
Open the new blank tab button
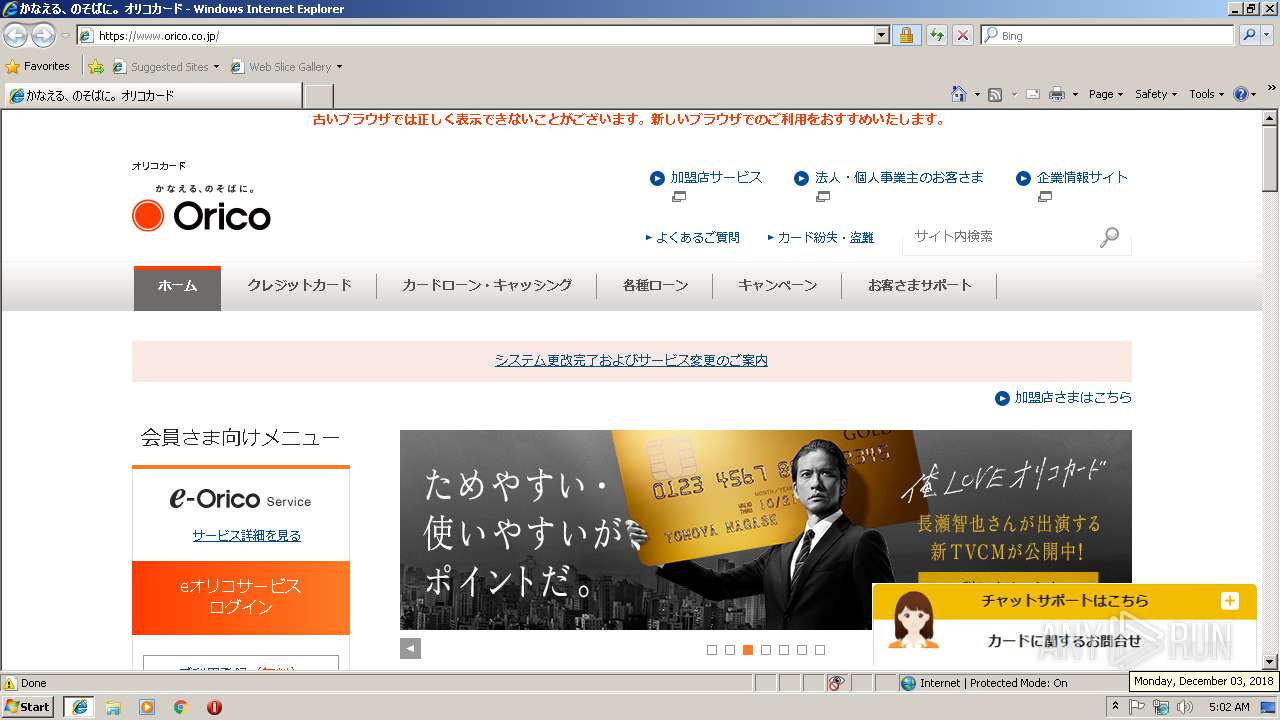(x=318, y=96)
